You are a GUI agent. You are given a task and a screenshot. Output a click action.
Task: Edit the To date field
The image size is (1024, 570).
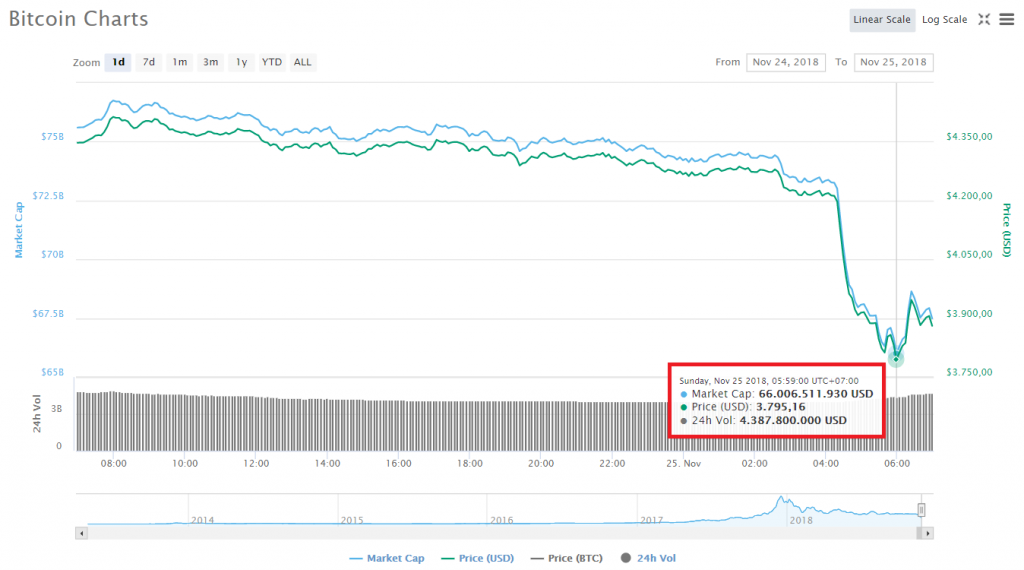click(x=893, y=62)
